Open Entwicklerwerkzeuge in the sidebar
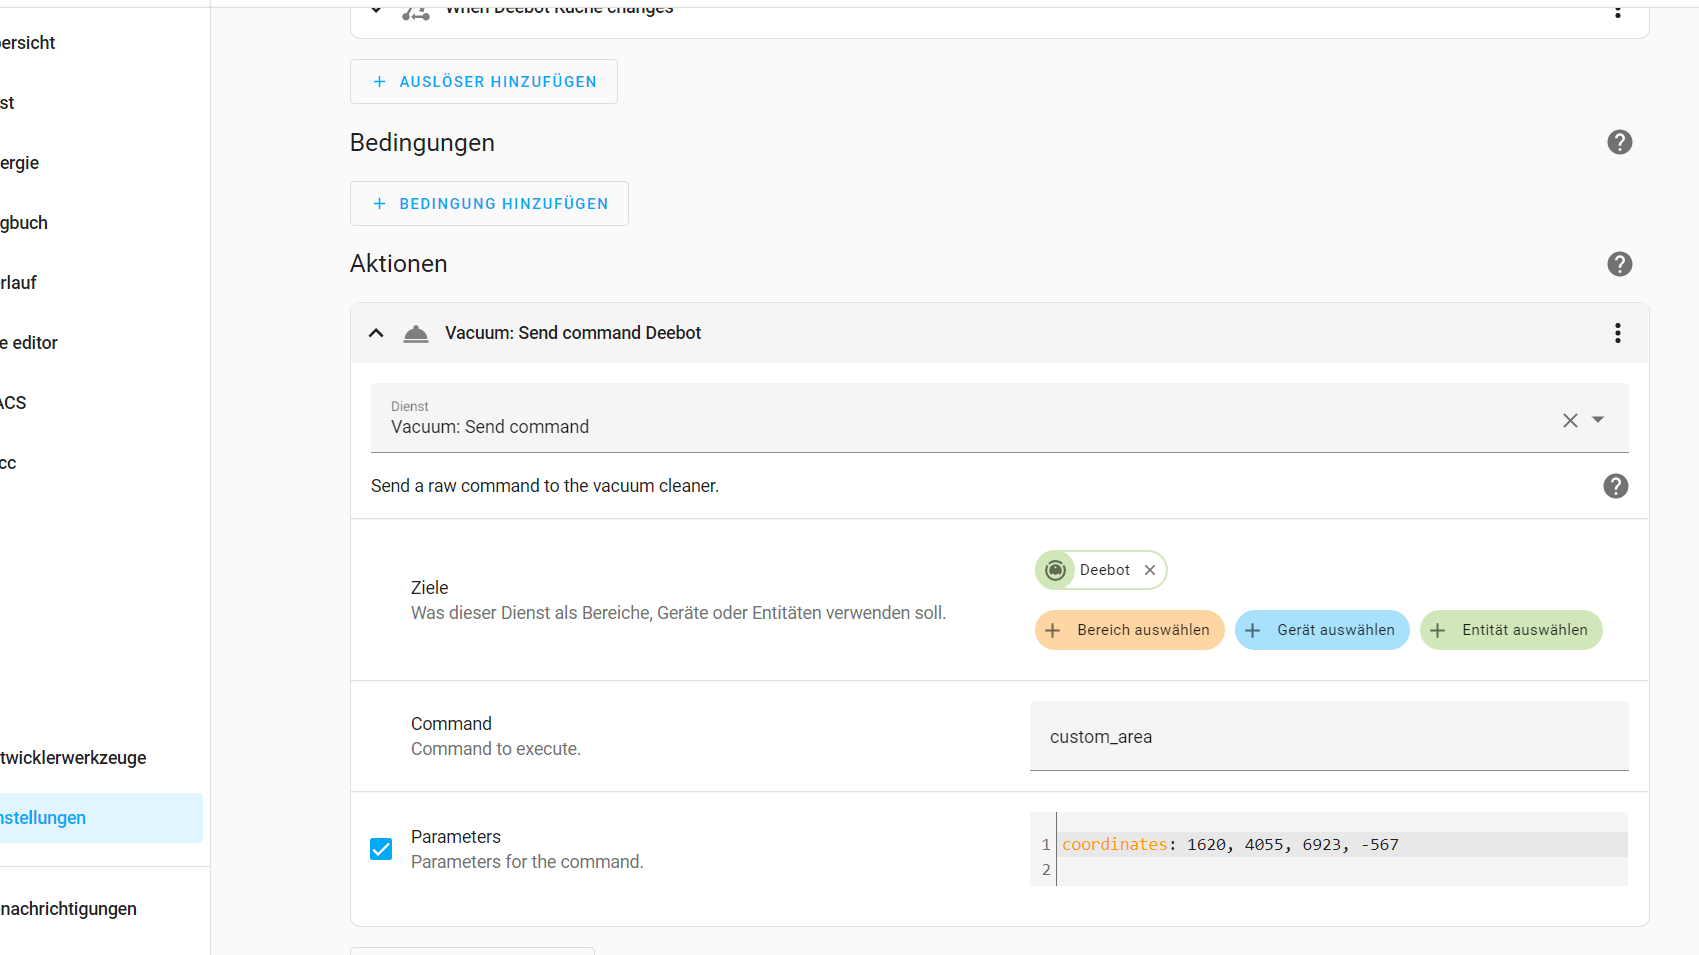The height and width of the screenshot is (955, 1699). pyautogui.click(x=74, y=758)
